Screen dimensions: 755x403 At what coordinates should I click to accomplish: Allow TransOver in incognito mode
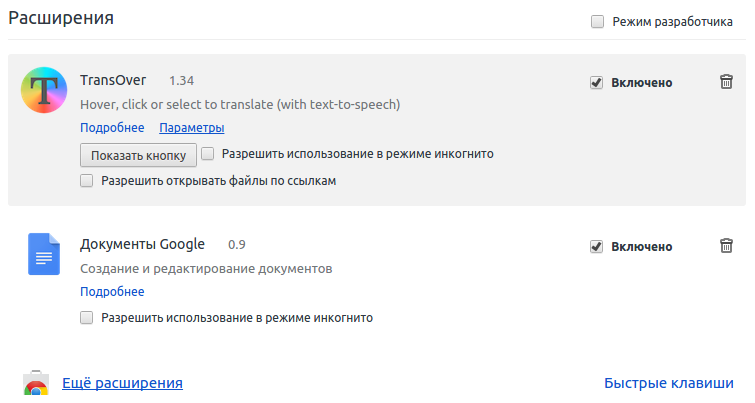tap(208, 154)
